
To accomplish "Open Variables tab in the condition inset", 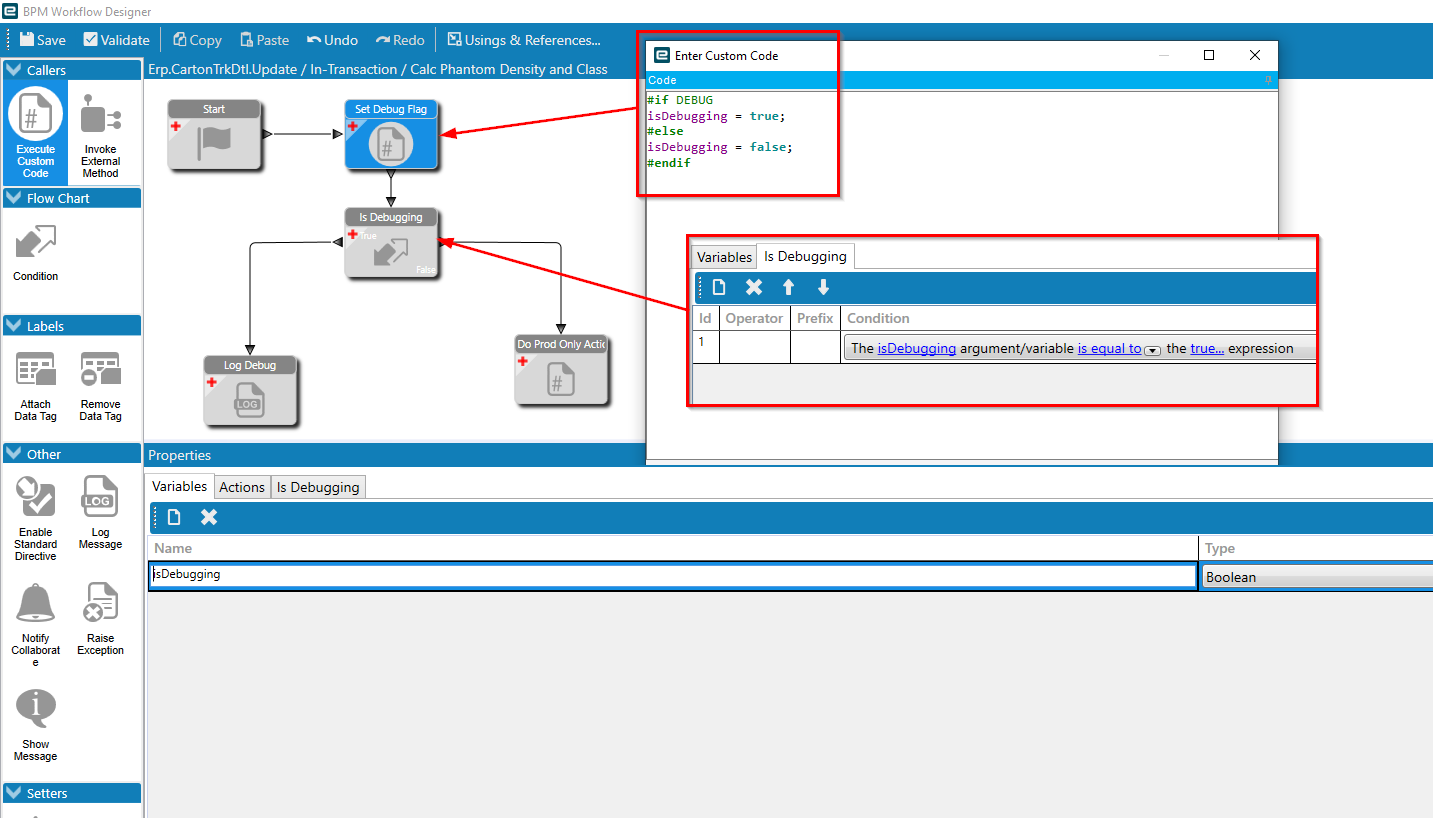I will [724, 257].
